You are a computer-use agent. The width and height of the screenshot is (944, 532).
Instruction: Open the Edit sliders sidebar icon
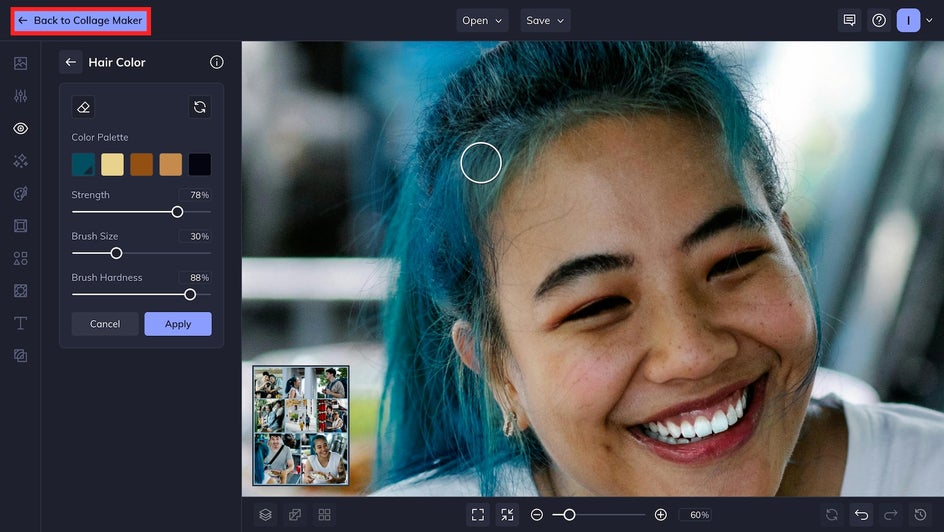coord(20,96)
